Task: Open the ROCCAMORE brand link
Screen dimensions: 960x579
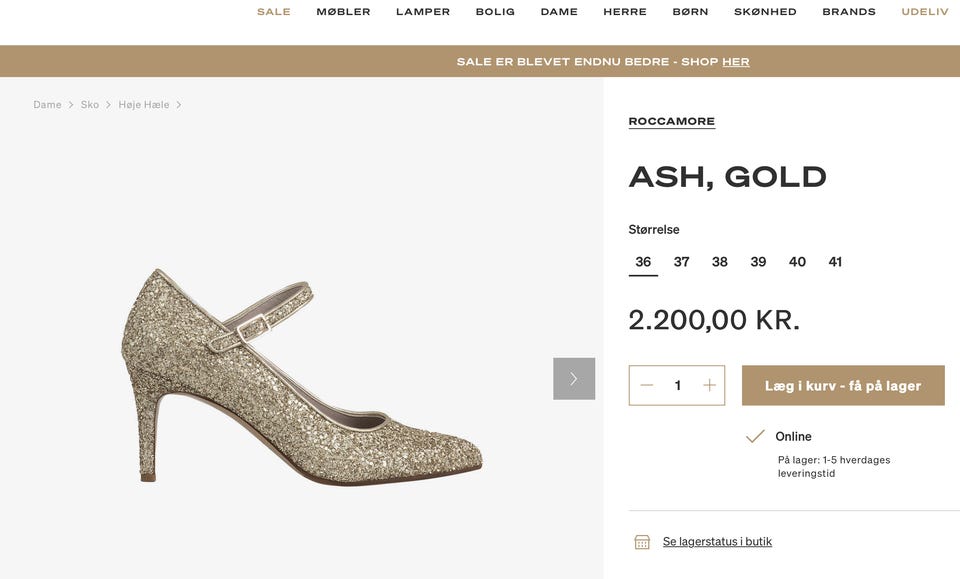Action: [x=672, y=121]
